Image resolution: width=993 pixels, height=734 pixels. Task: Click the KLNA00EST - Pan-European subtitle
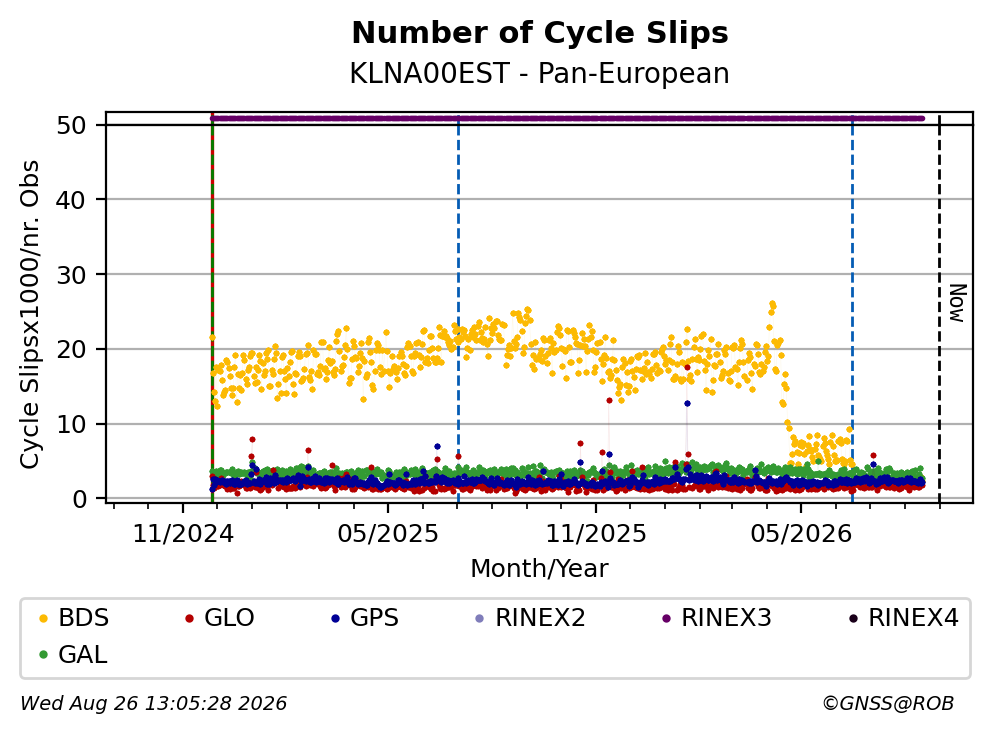coord(540,74)
